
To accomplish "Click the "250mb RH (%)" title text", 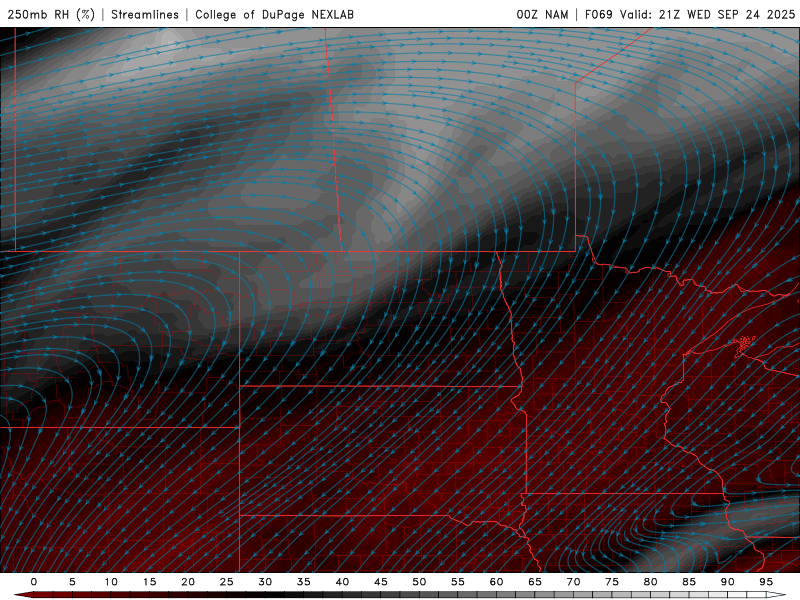I will [x=51, y=15].
